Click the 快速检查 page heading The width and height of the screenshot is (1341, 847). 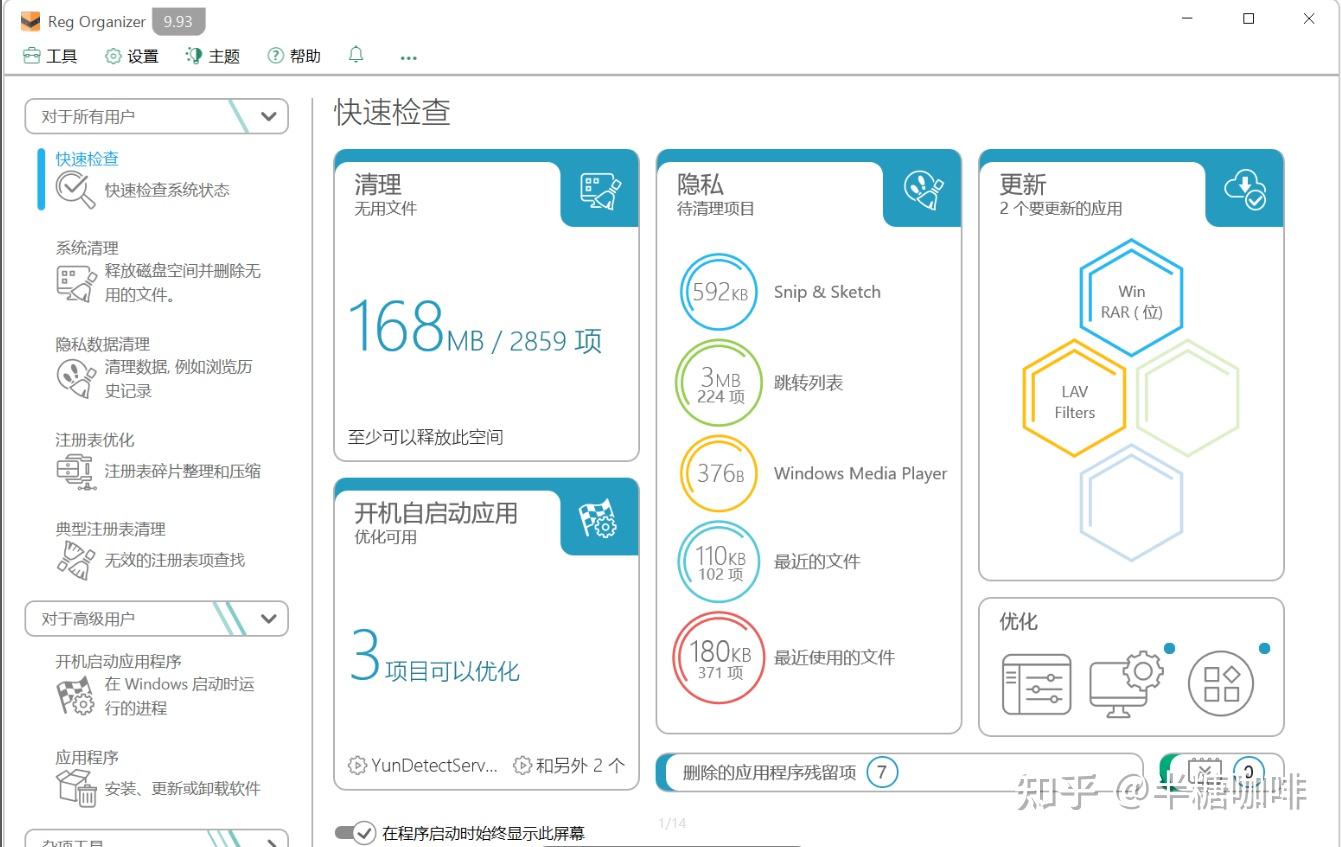(392, 112)
